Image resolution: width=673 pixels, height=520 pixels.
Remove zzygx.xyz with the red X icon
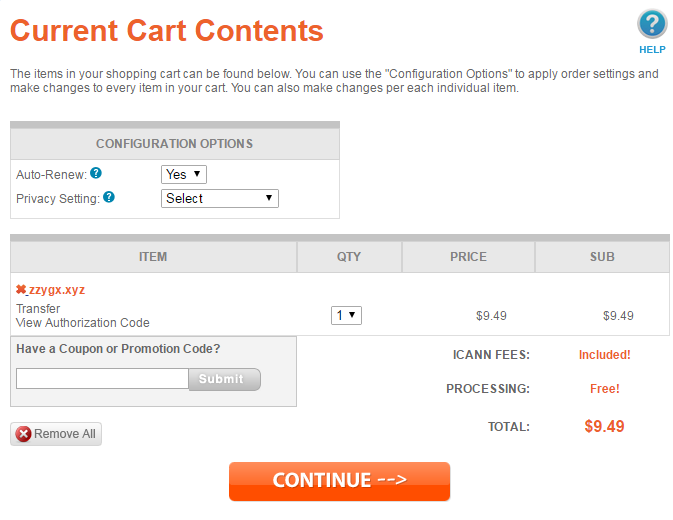pyautogui.click(x=21, y=290)
